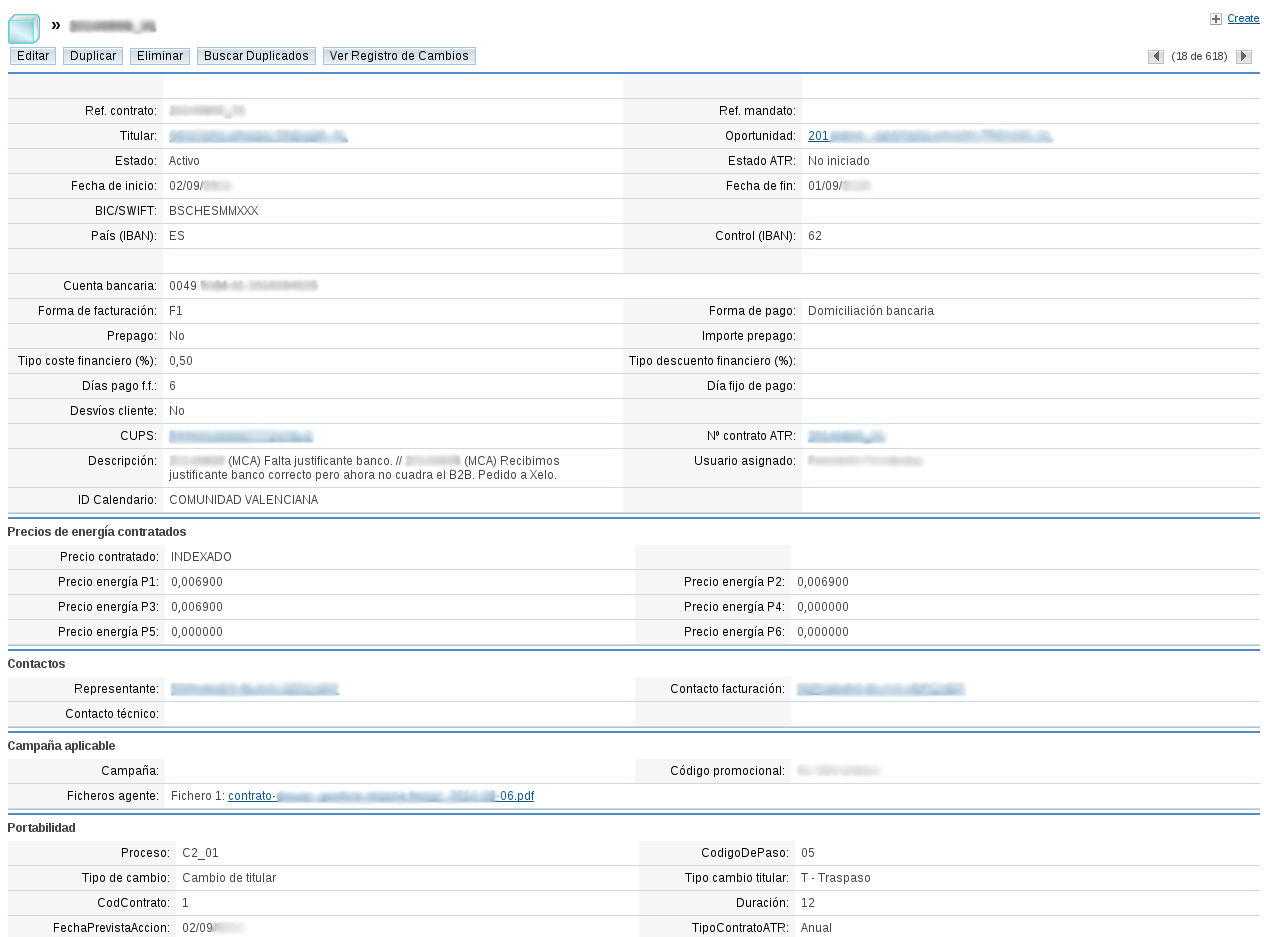Download the Fichero 1 contrato PDF
Viewport: 1264px width, 937px height.
click(x=380, y=795)
